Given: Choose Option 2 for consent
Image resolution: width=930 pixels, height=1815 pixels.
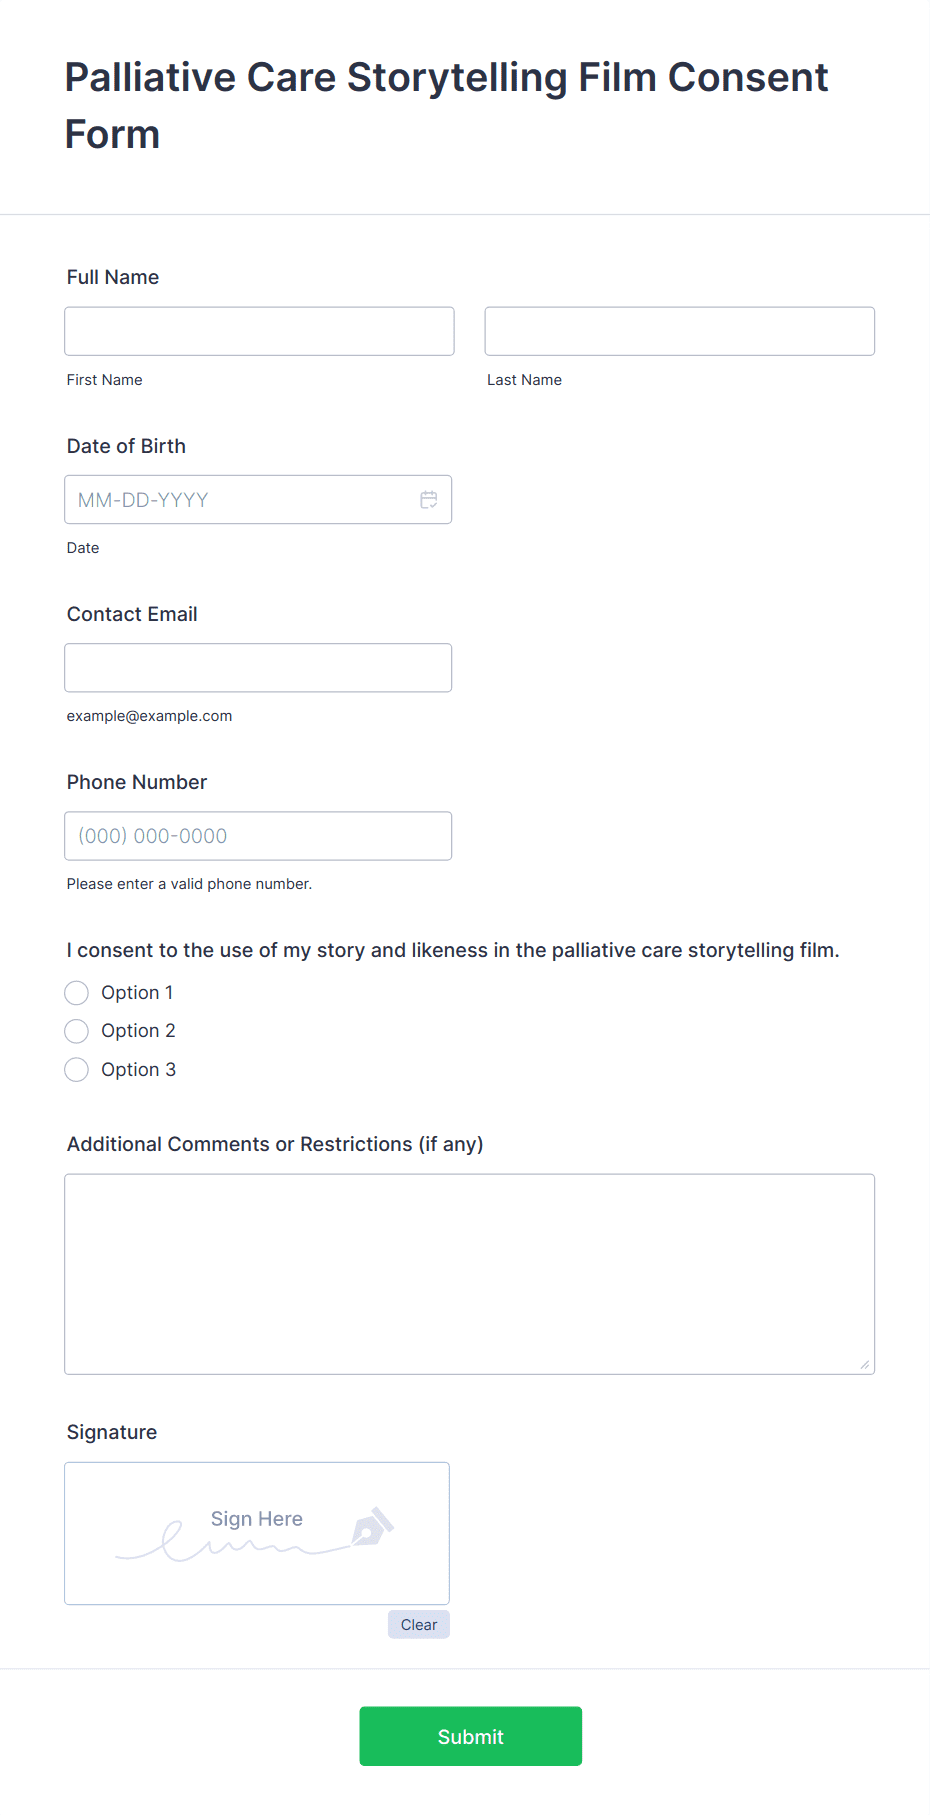Looking at the screenshot, I should pyautogui.click(x=77, y=1031).
